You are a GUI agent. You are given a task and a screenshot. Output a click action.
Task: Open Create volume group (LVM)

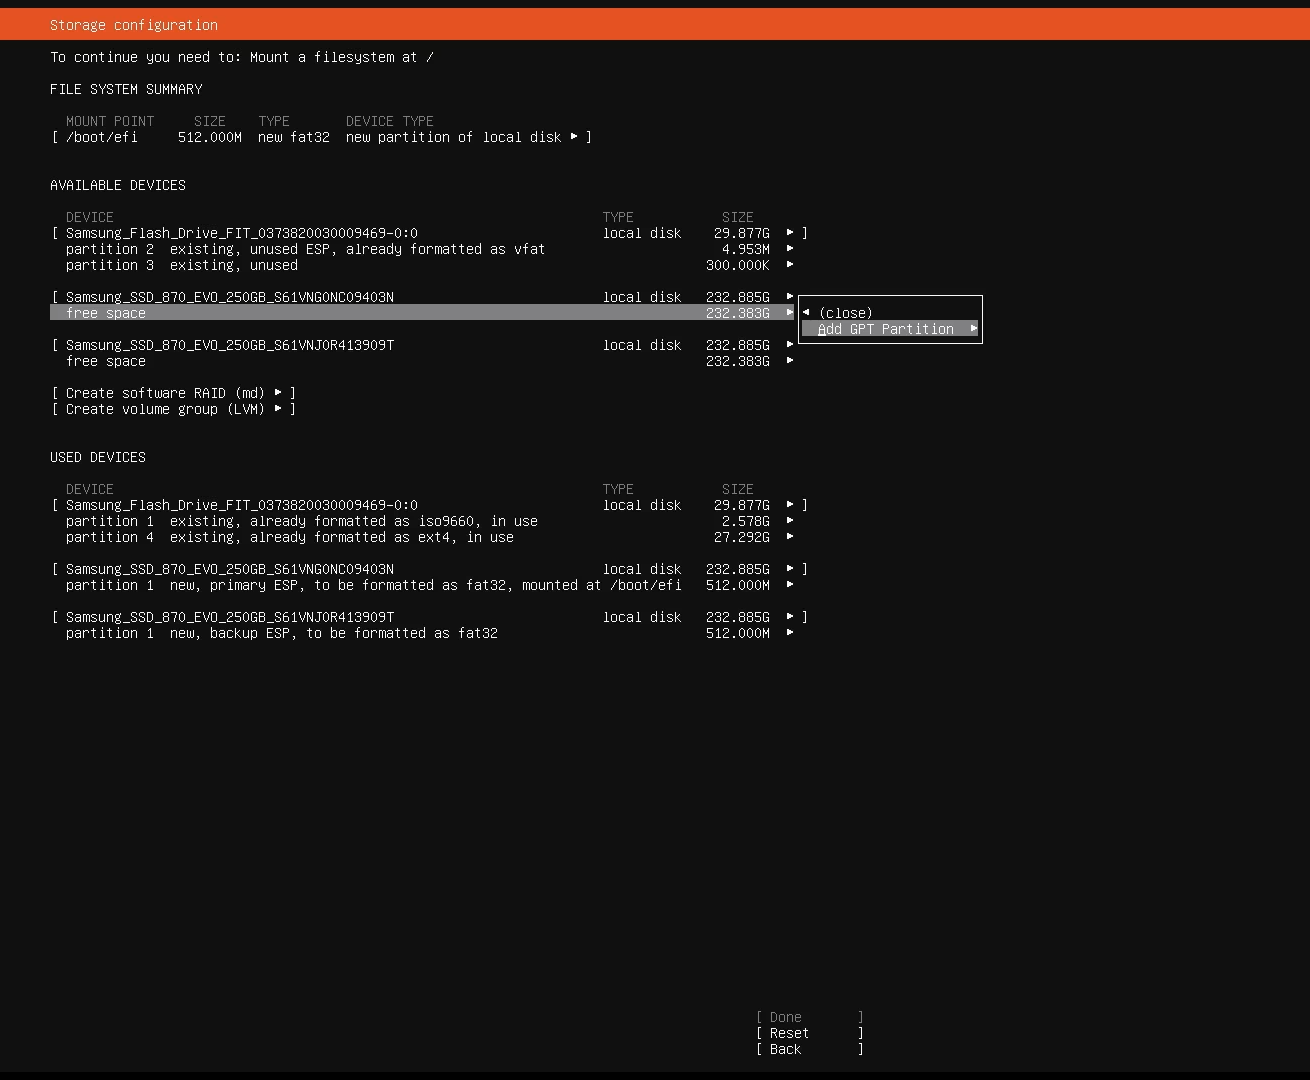(x=173, y=409)
